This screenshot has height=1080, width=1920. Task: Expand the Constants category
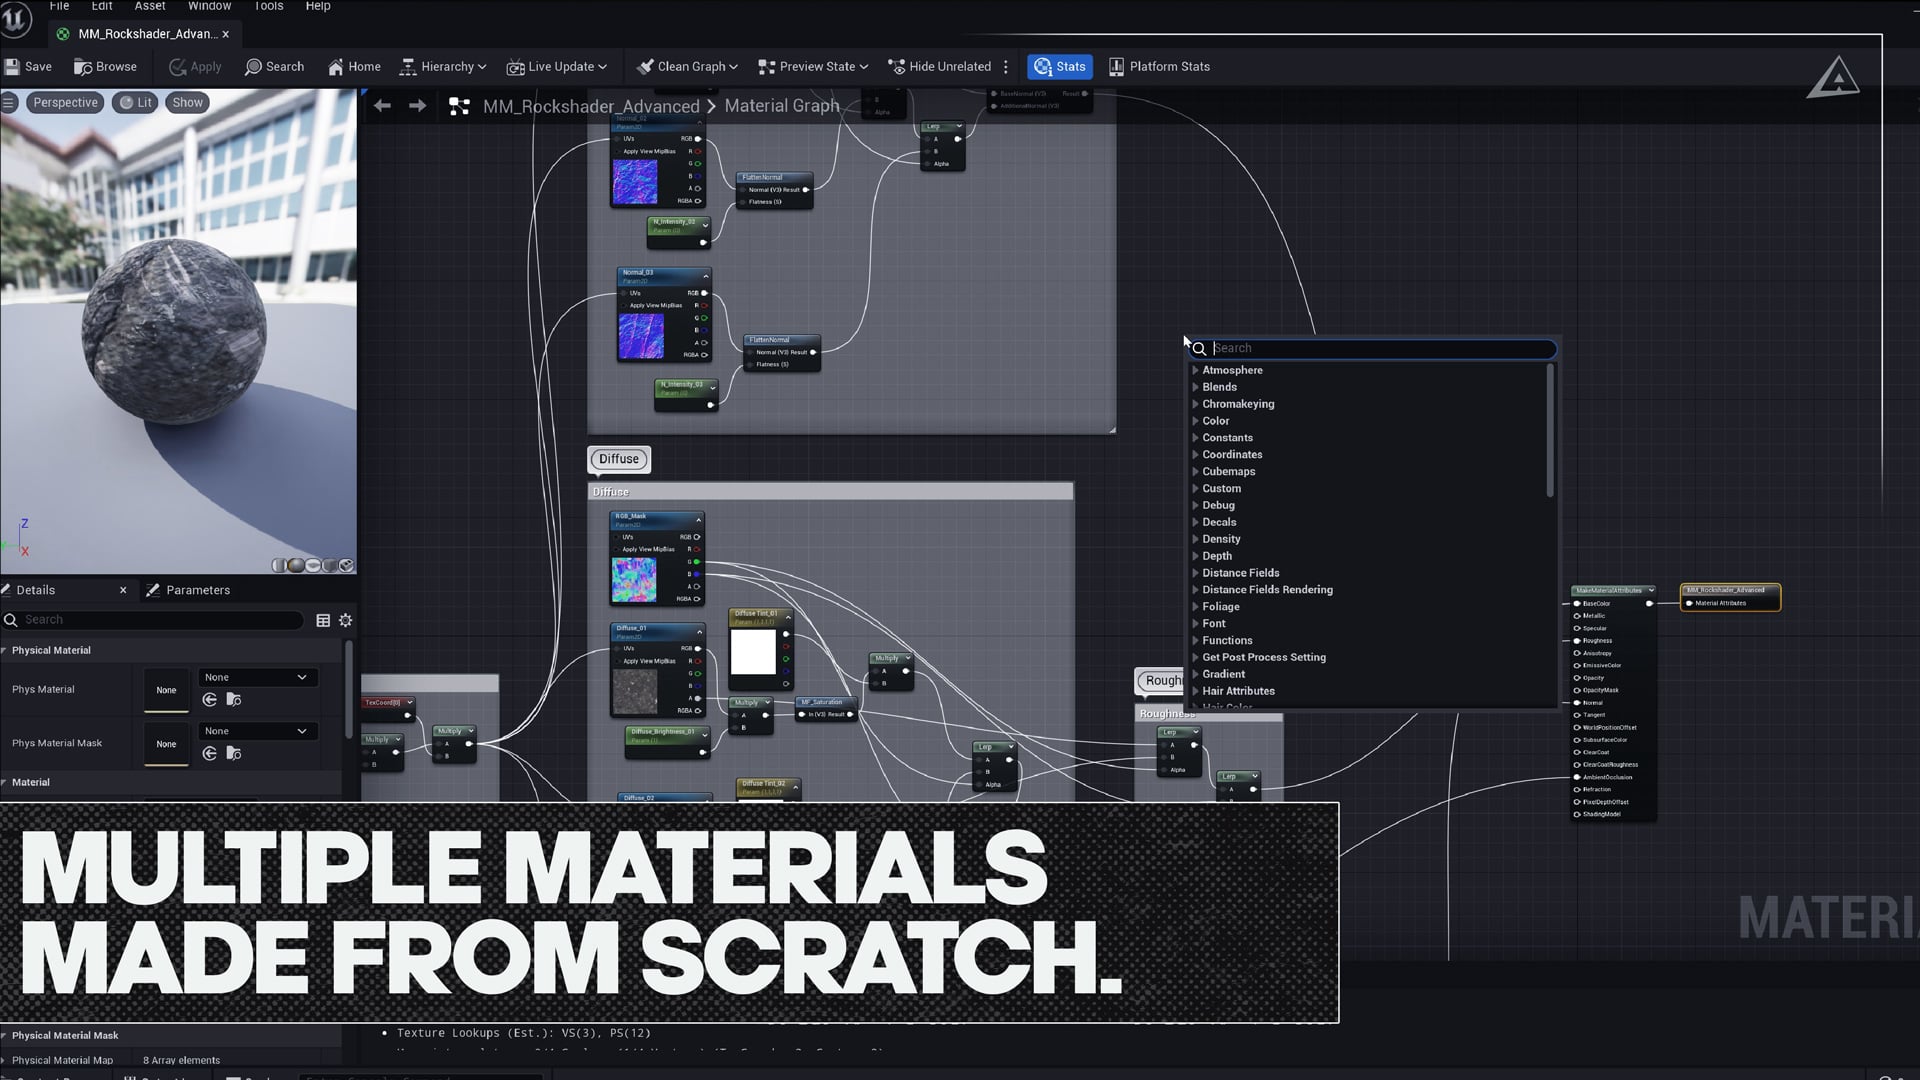click(1195, 438)
